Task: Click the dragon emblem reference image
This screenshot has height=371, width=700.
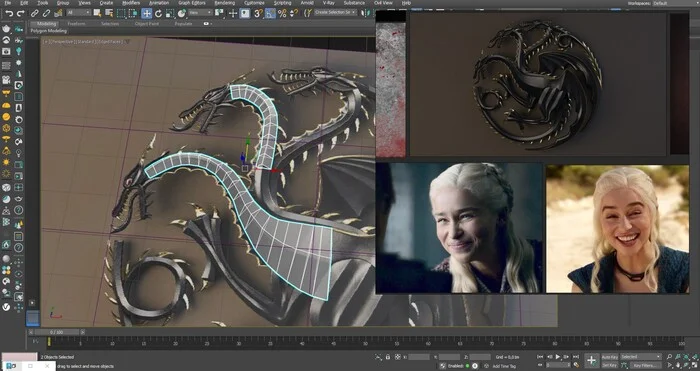Action: pyautogui.click(x=538, y=85)
